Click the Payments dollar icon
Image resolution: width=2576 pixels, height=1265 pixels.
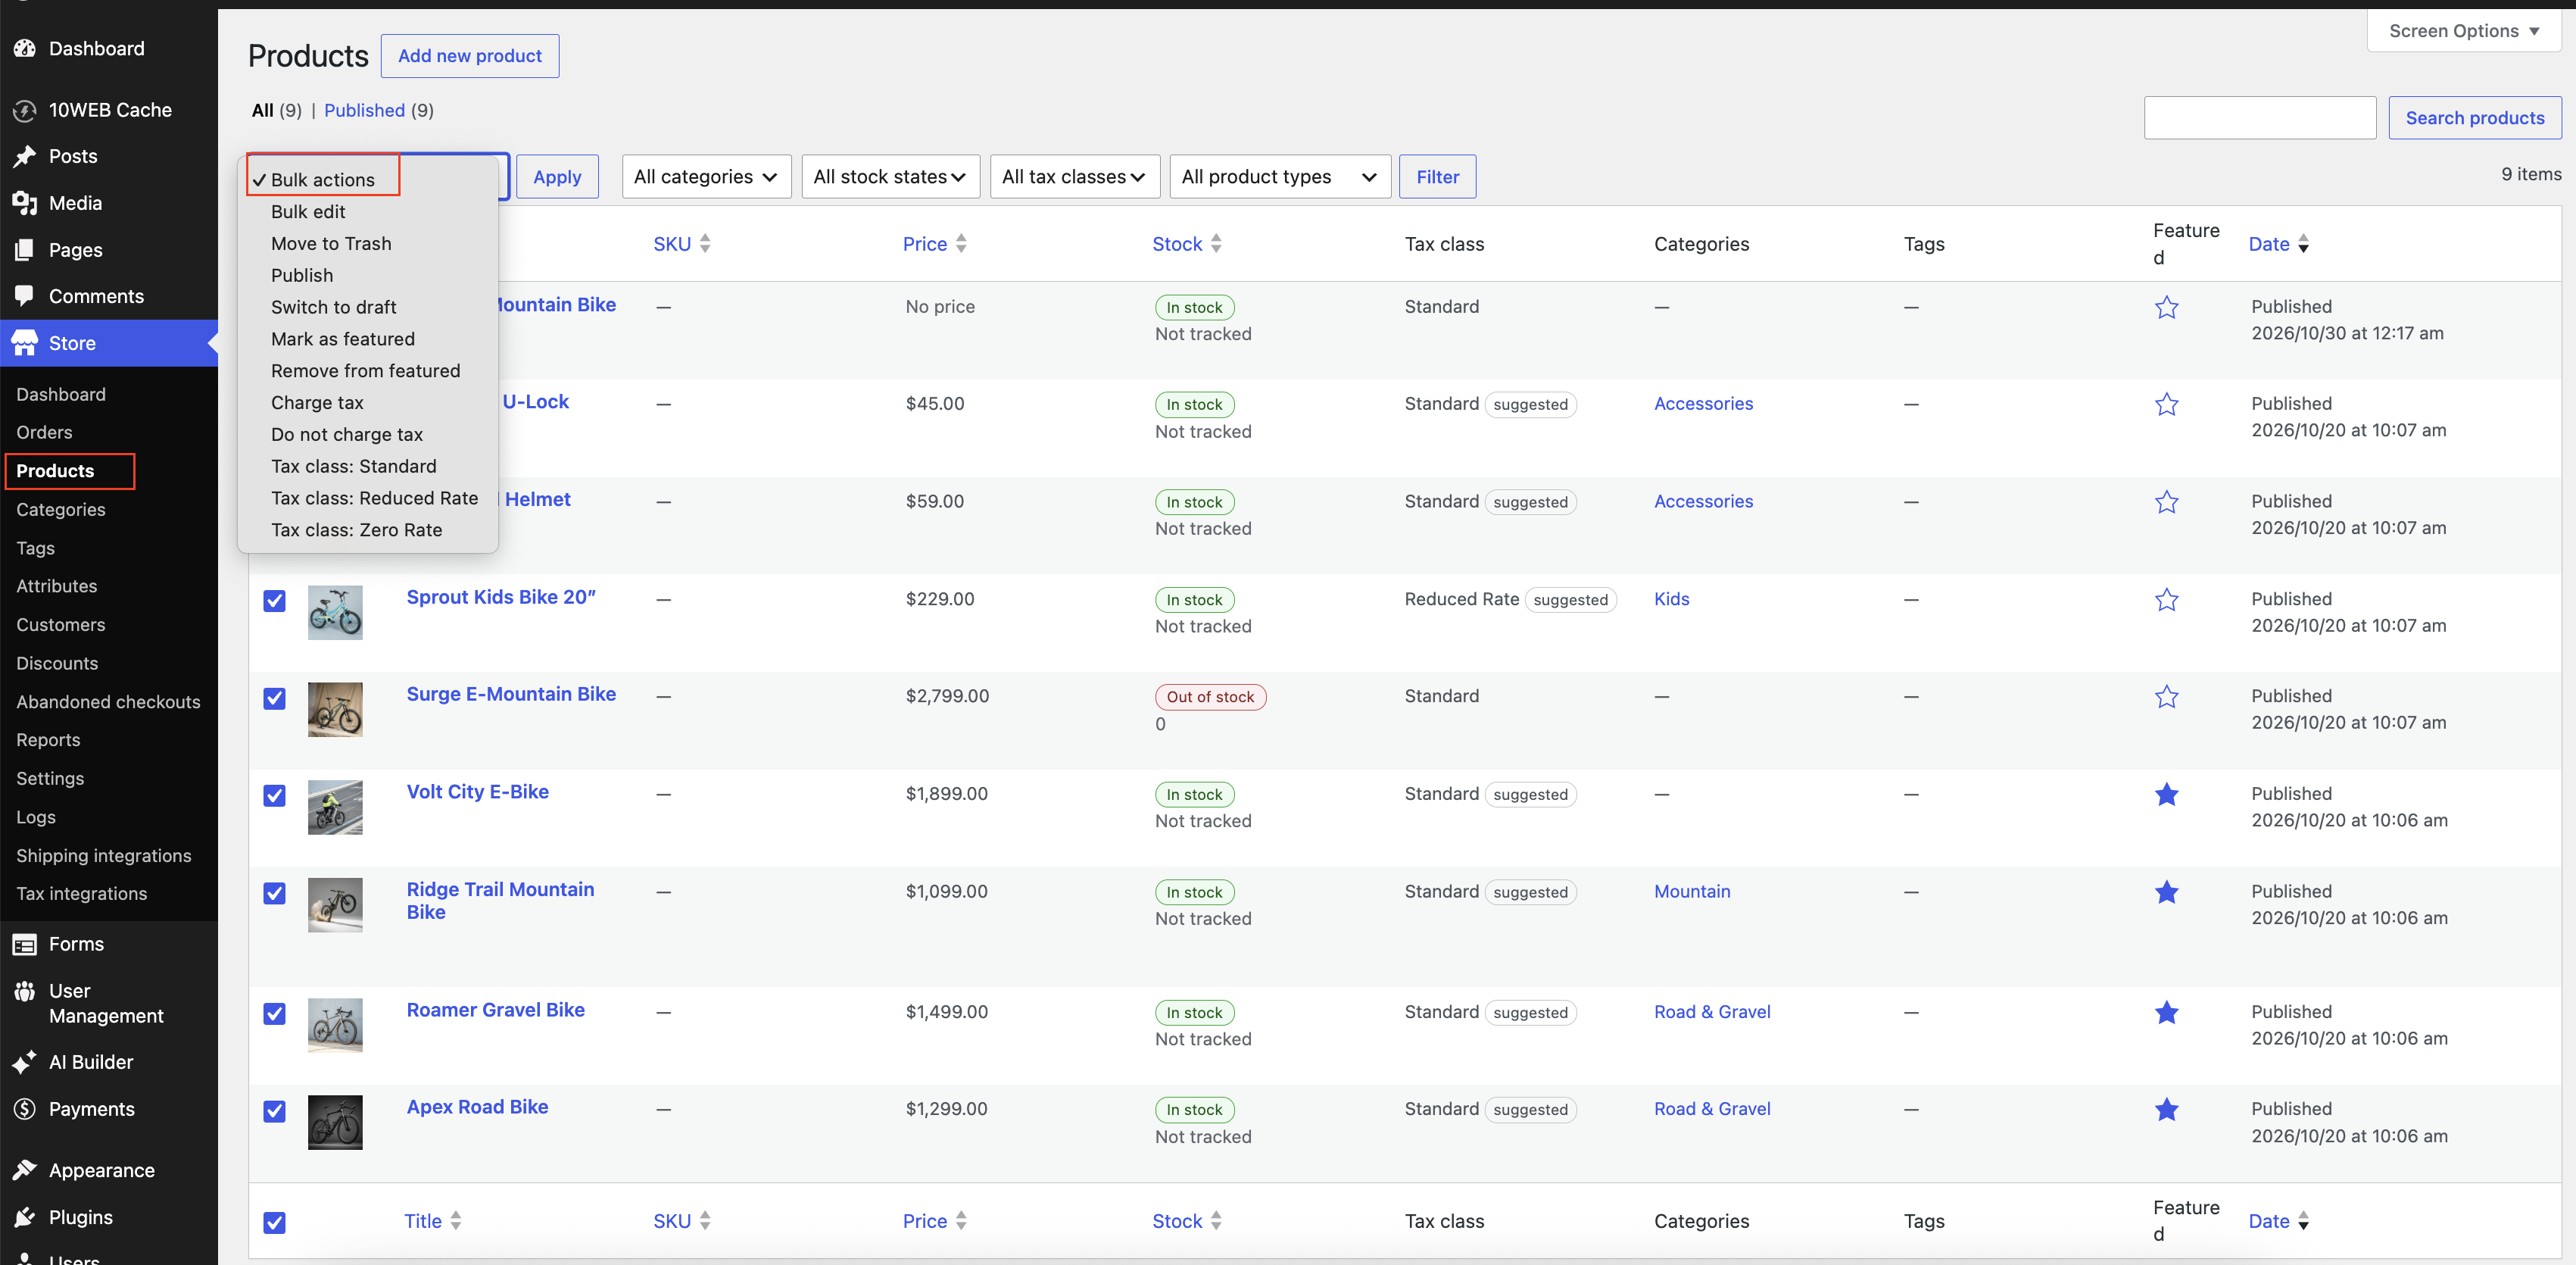click(25, 1109)
